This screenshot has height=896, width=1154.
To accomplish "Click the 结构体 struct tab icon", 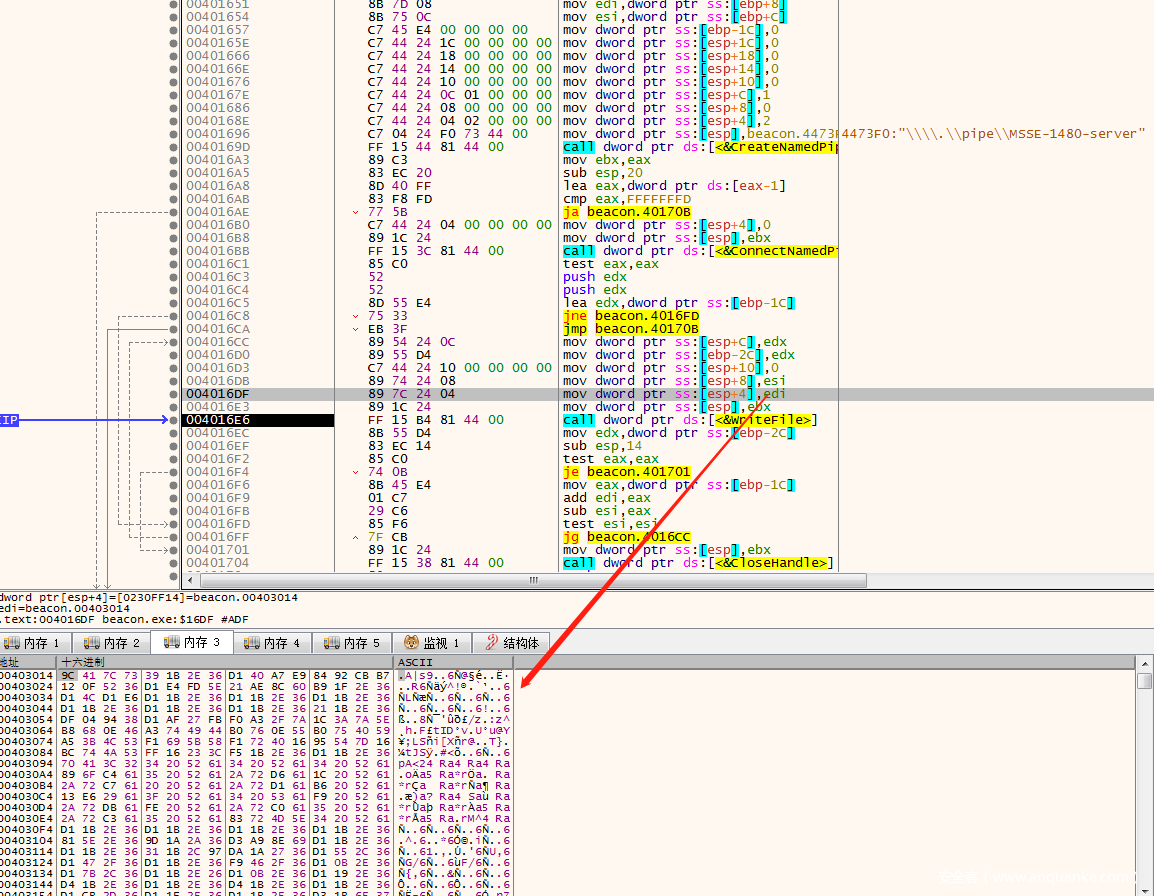I will point(491,643).
